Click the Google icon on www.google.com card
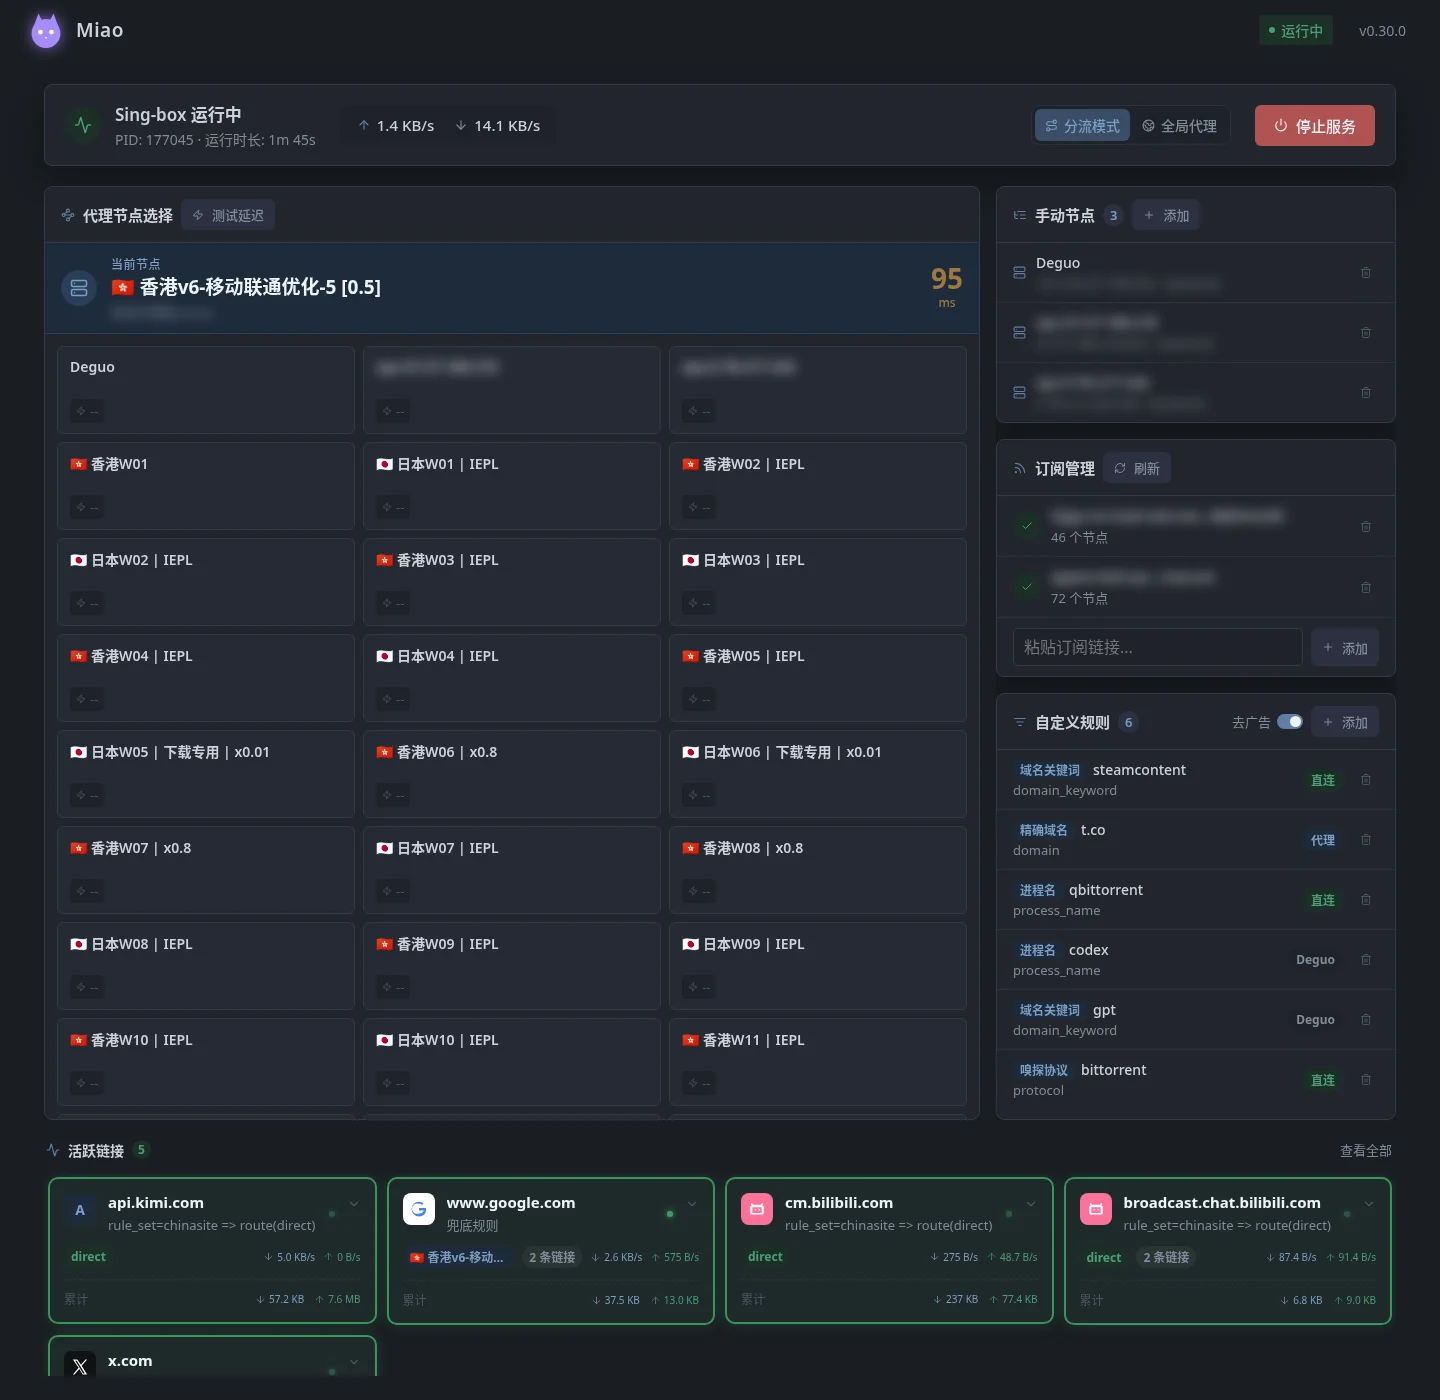The height and width of the screenshot is (1400, 1440). coord(419,1210)
